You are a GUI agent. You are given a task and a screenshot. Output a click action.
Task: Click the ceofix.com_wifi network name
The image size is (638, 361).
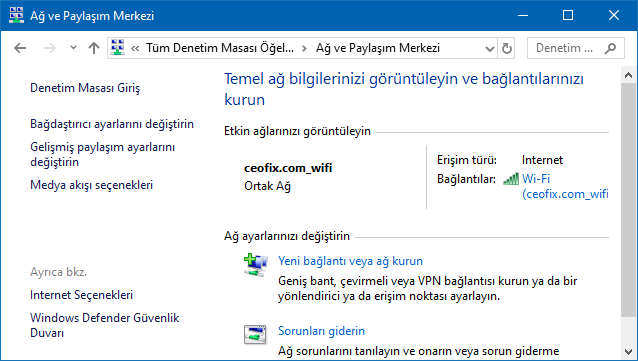(x=288, y=168)
